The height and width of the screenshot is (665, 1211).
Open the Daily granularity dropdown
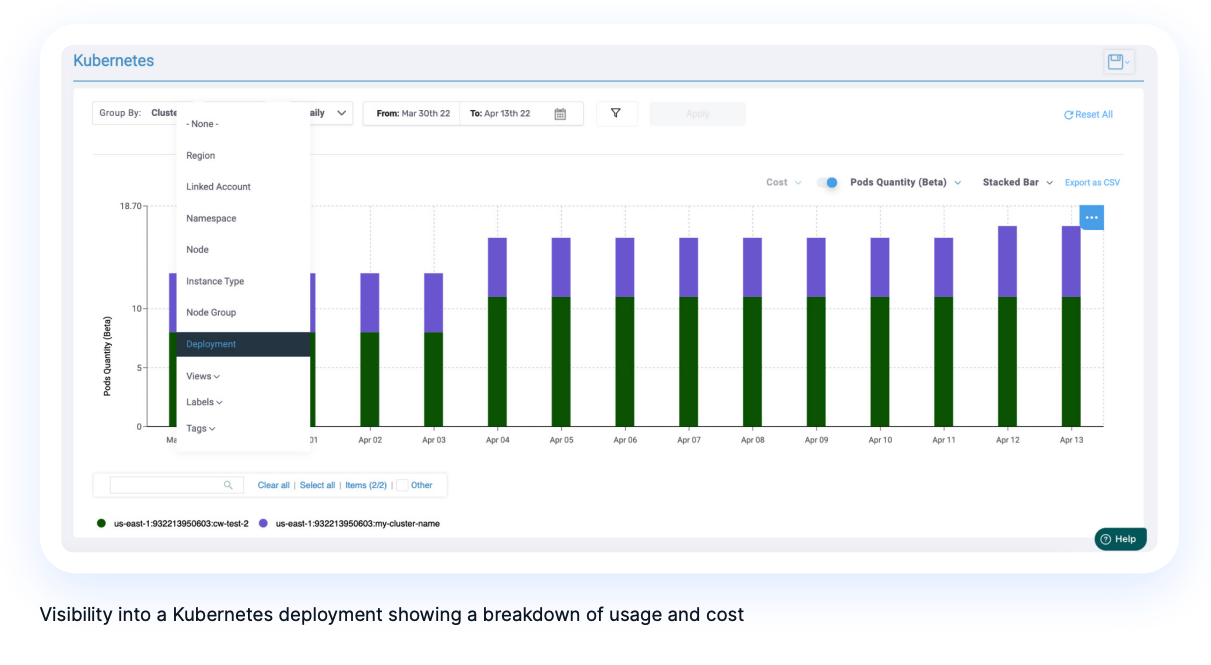pos(329,113)
